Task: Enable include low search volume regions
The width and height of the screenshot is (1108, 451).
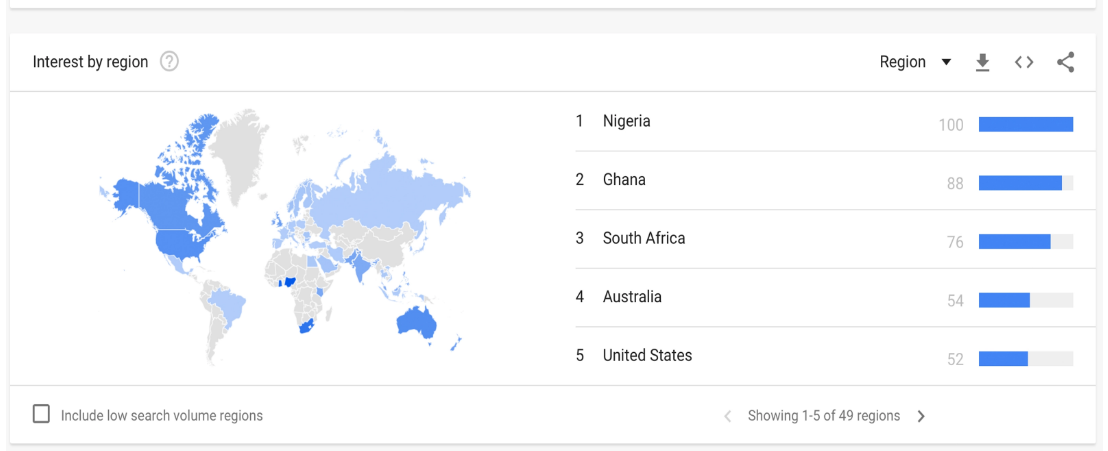Action: pos(42,414)
